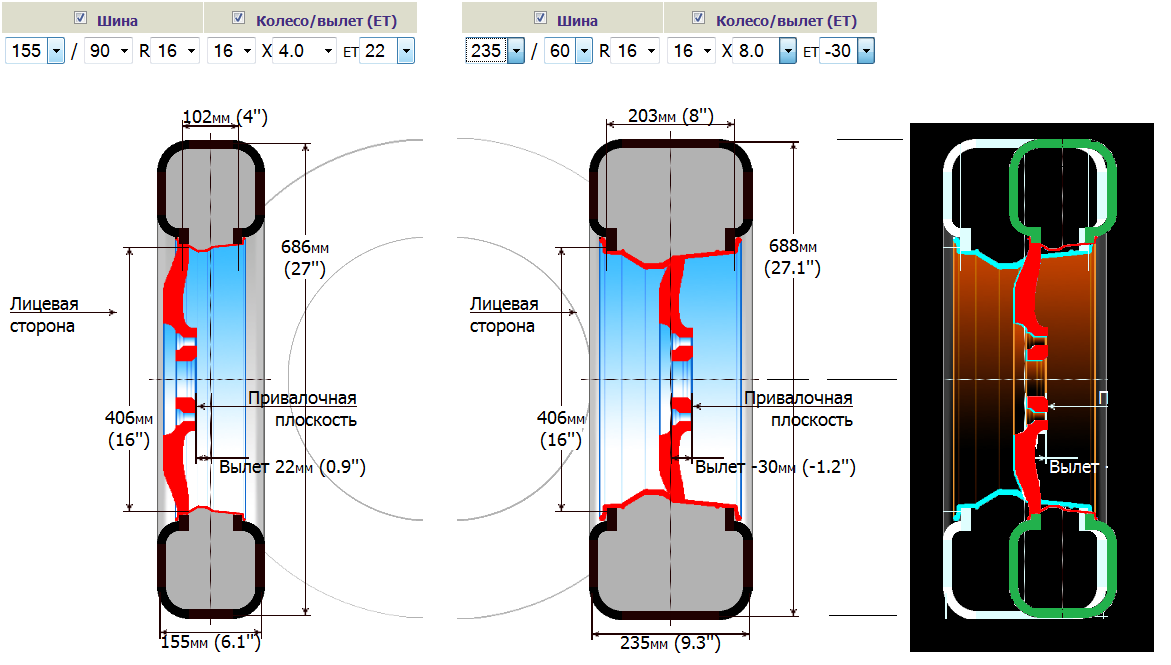The height and width of the screenshot is (665, 1171).
Task: Click the 235мм (9.3") tire width label
Action: click(670, 643)
